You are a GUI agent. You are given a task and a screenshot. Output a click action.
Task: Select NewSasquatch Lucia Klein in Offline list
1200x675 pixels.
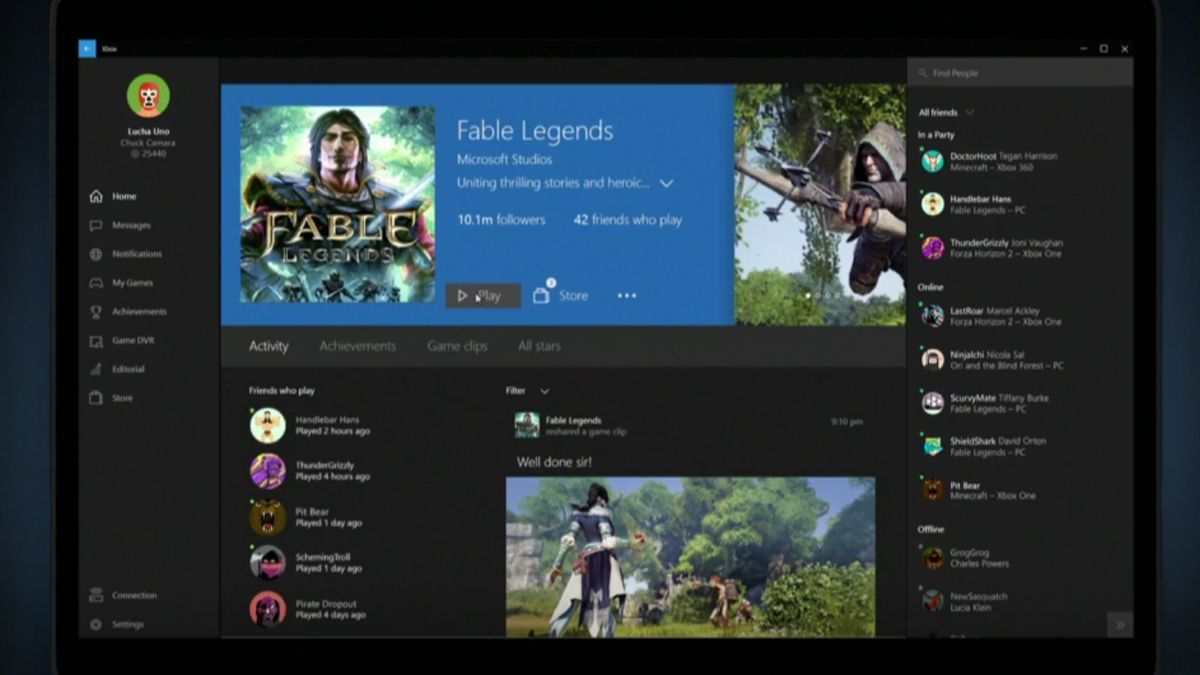pos(1018,601)
